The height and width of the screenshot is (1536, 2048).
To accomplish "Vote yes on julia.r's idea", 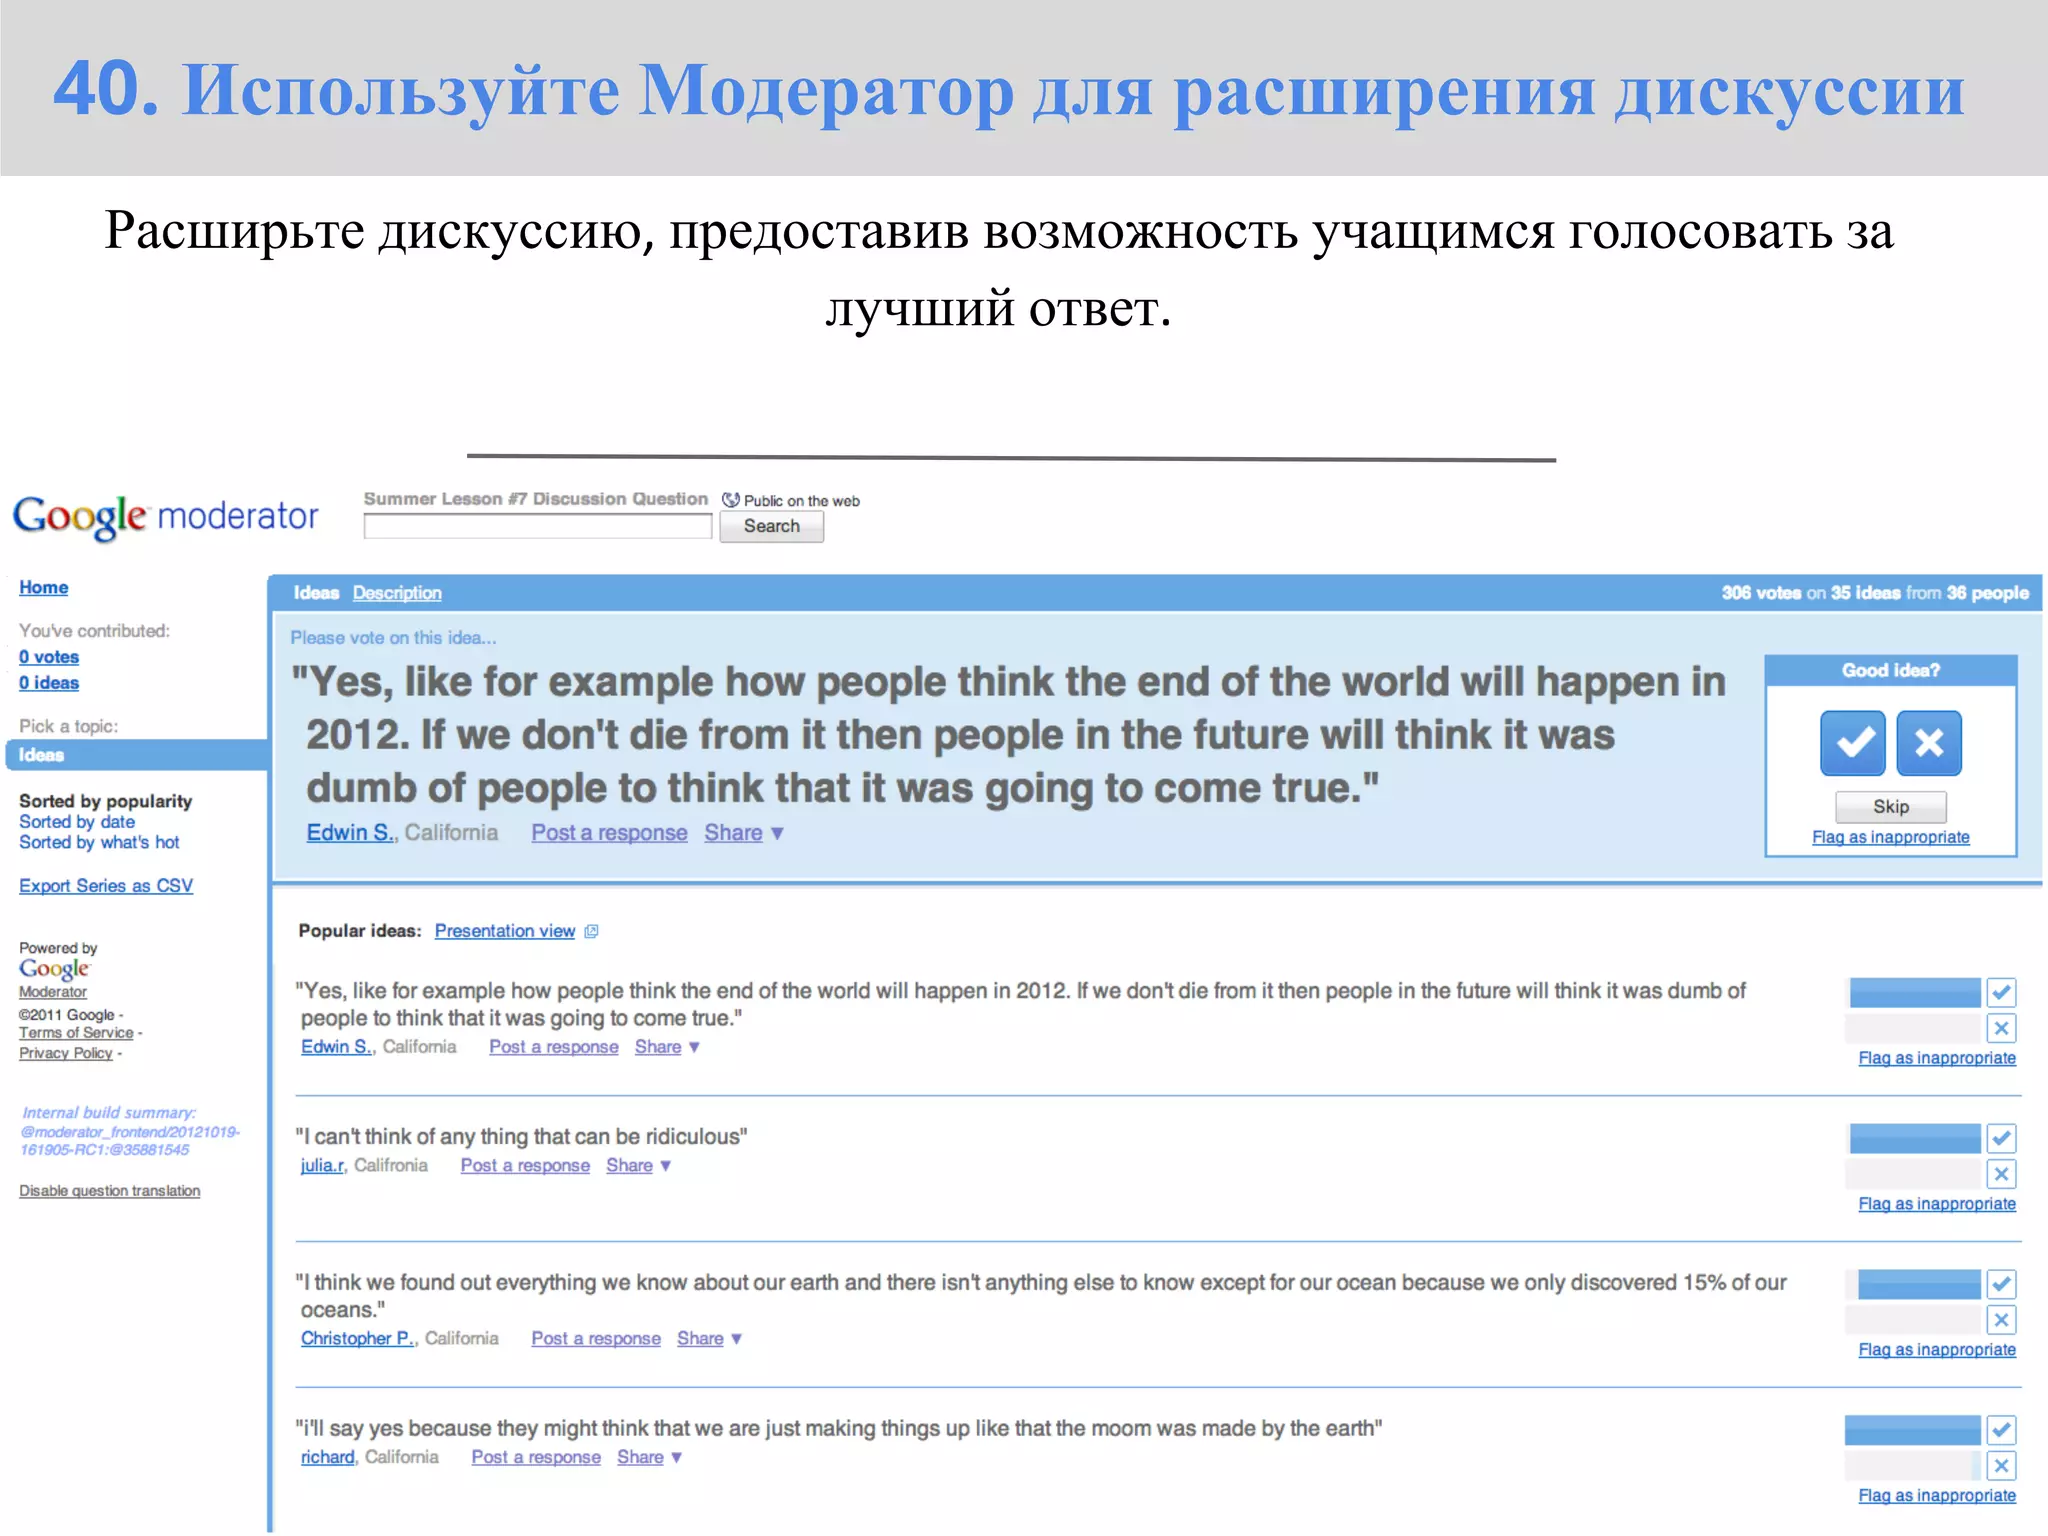I will (x=2001, y=1138).
